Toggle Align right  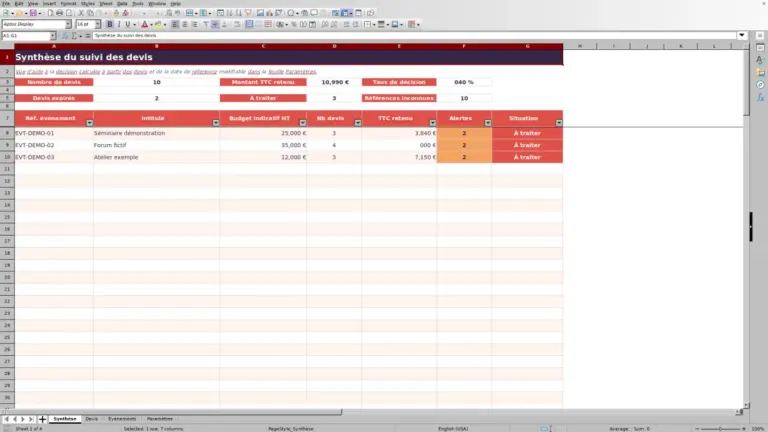click(x=194, y=24)
